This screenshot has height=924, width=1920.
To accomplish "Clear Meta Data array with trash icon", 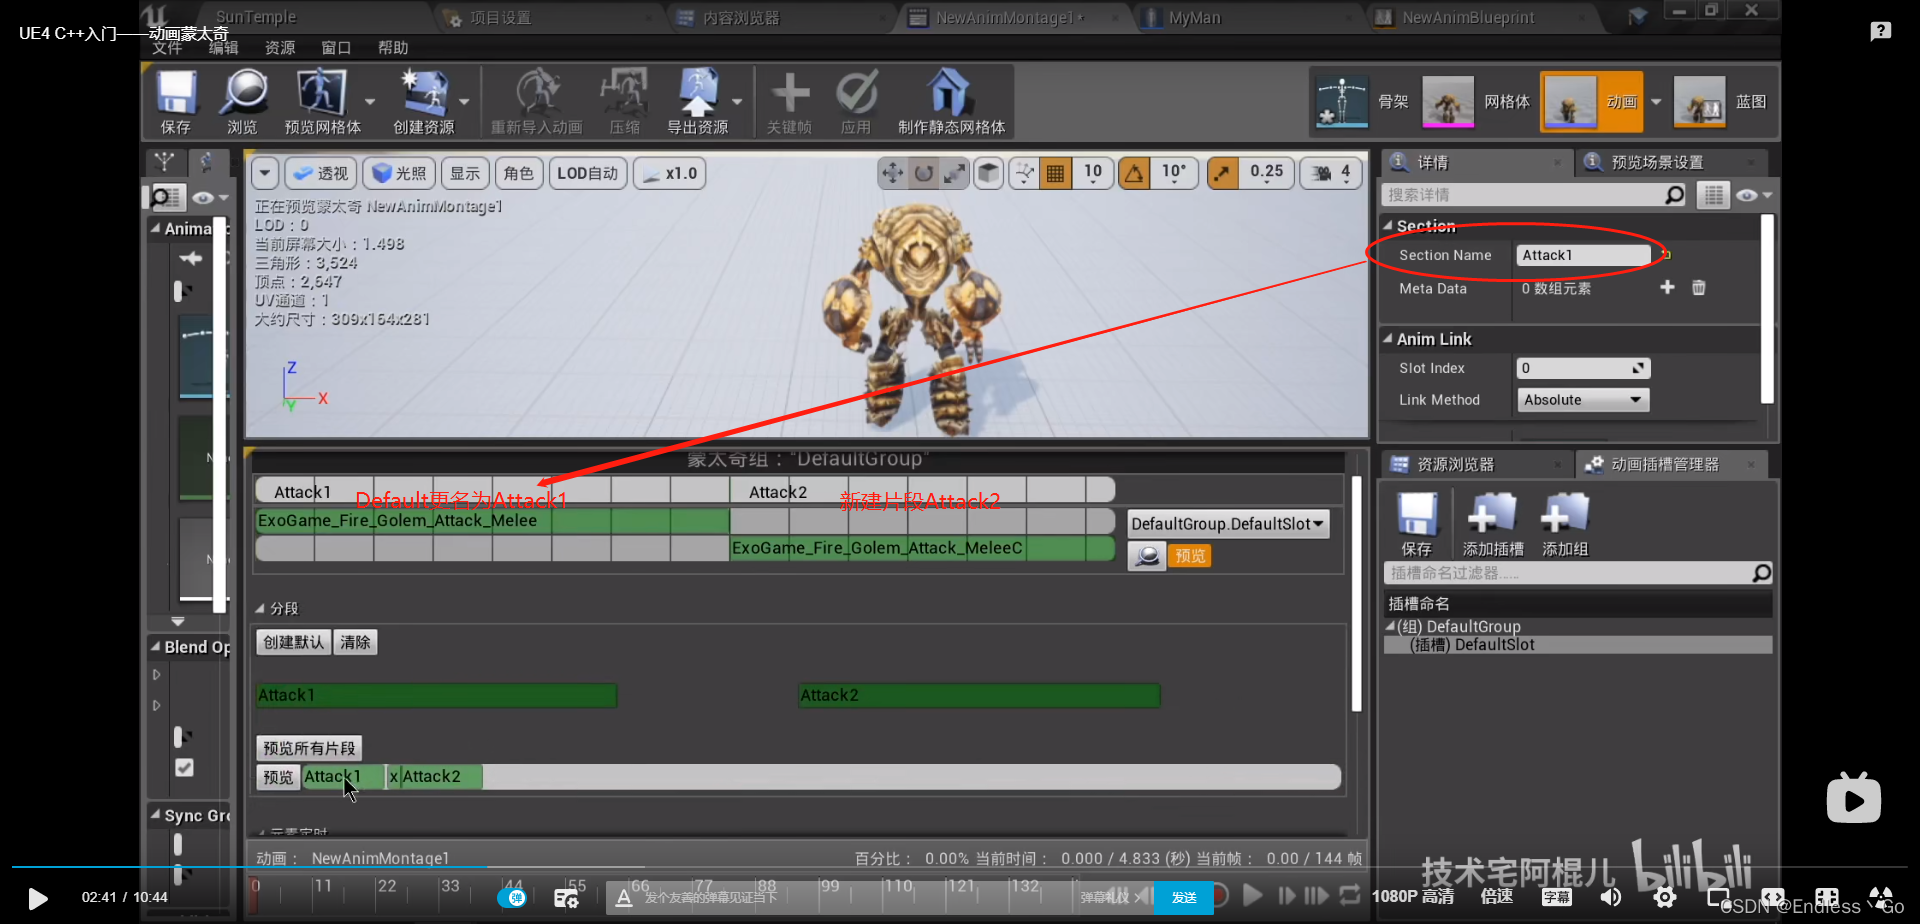I will [1698, 288].
